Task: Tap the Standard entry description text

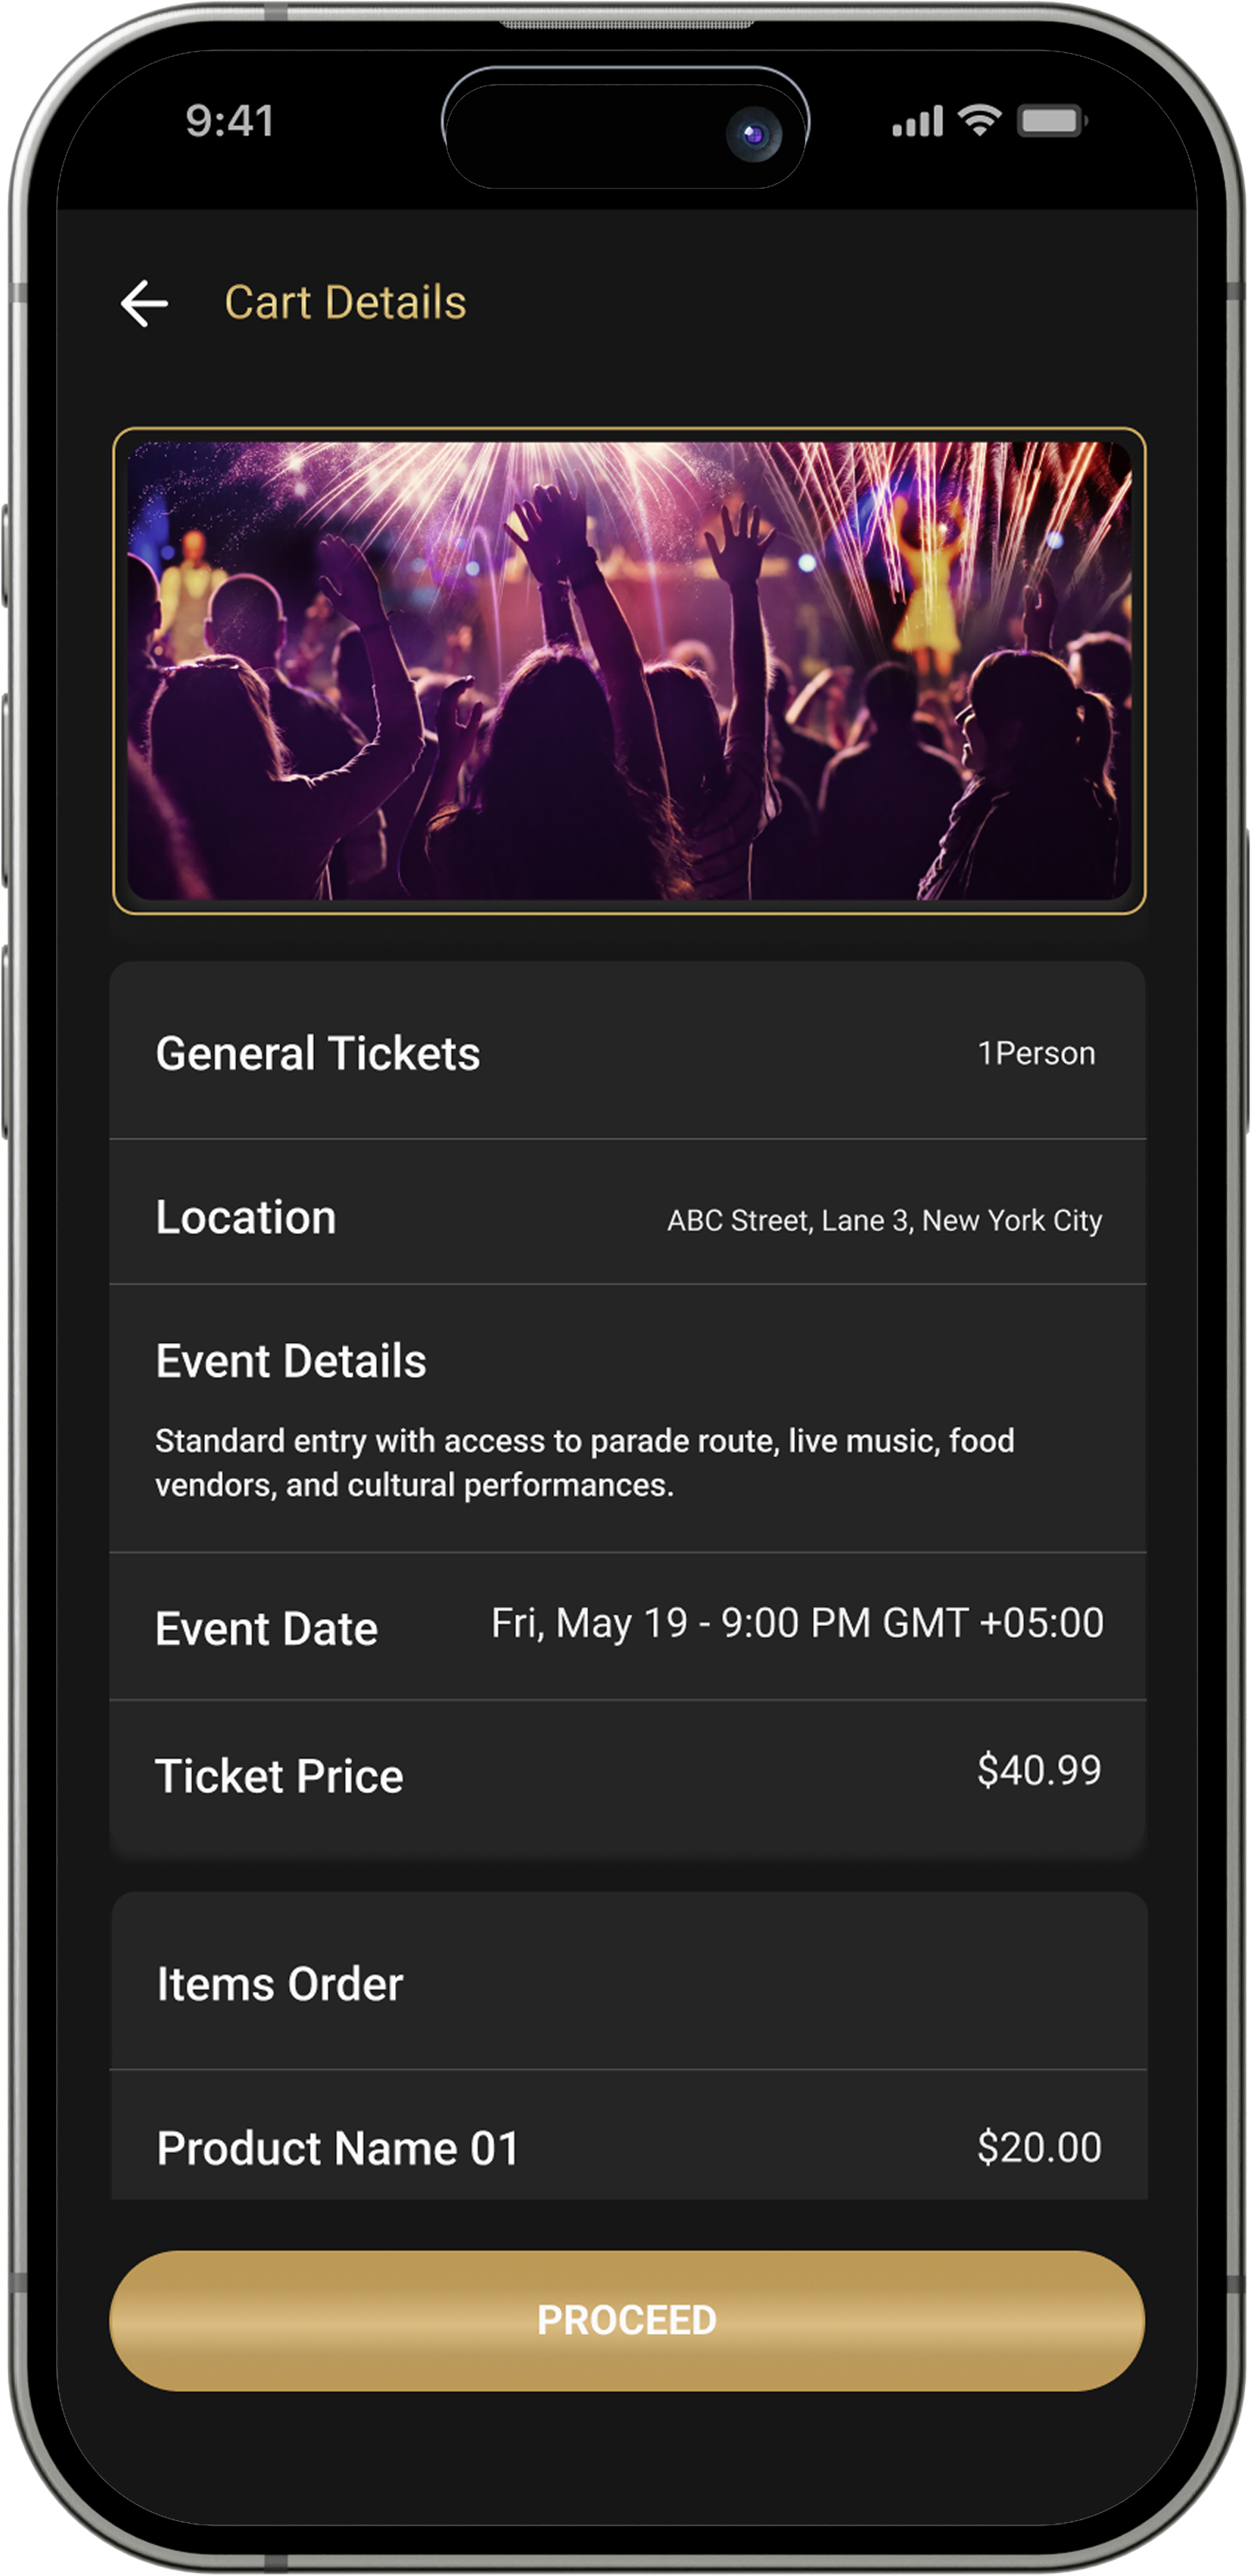Action: tap(584, 1462)
